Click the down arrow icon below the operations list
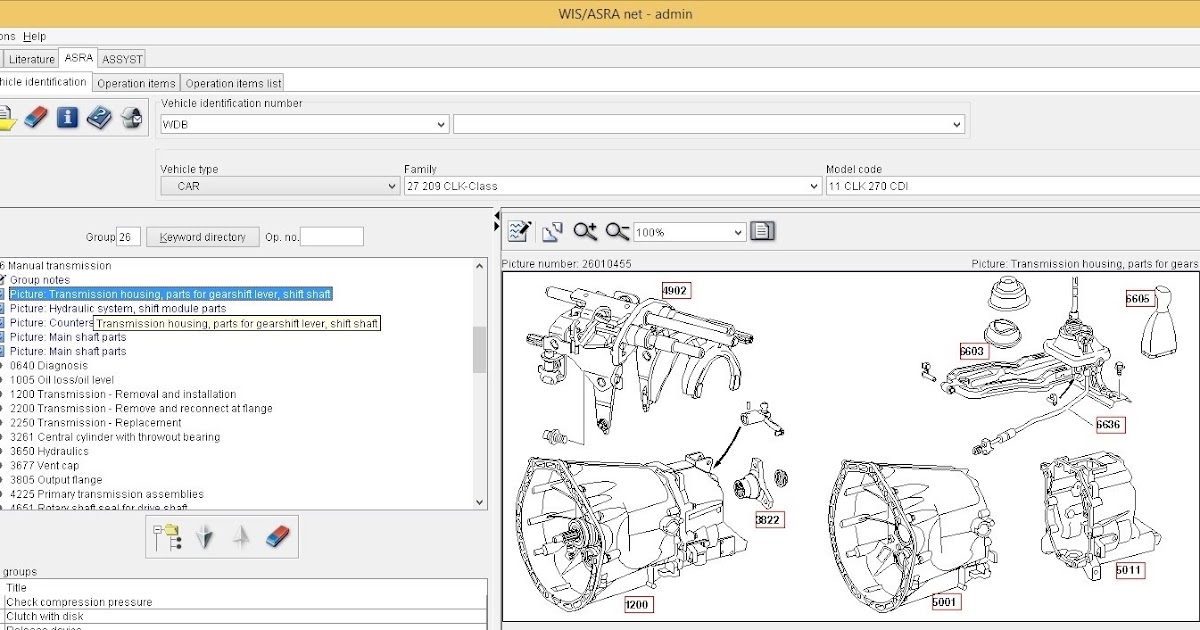Viewport: 1200px width, 630px height. (x=205, y=537)
